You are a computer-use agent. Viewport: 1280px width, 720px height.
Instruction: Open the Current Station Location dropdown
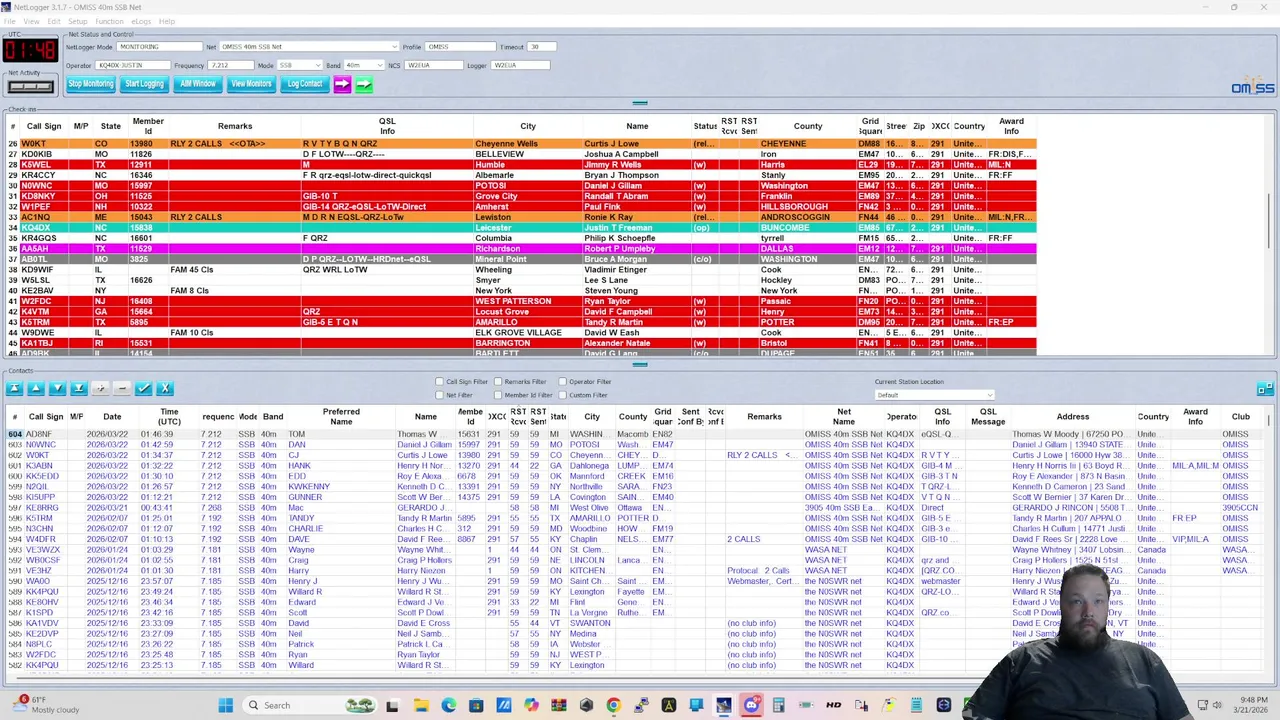click(x=934, y=395)
